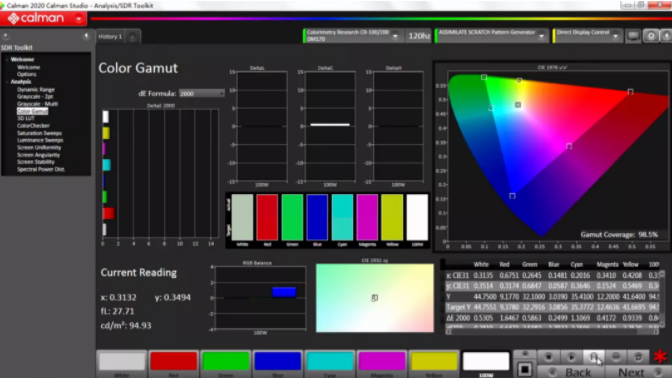Click the stop measurement button

coord(549,357)
